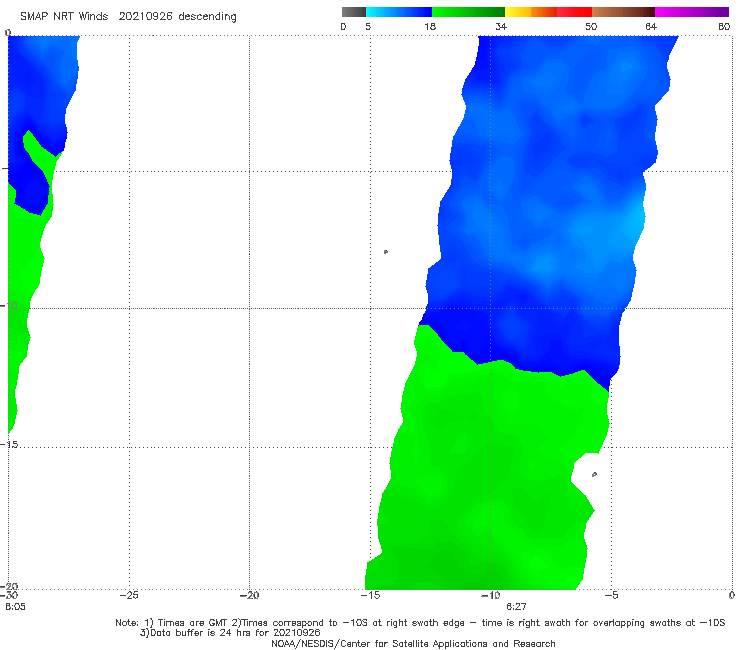Screen dimensions: 740x650
Task: Click the cyan-to-blue segment of the color bar
Action: pos(399,12)
